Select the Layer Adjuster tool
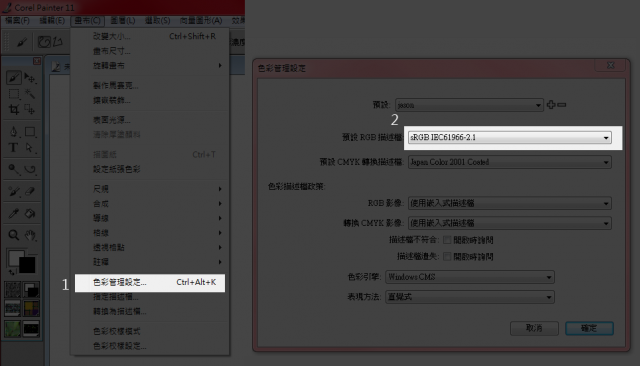Screen dimensions: 640x366 (30, 78)
